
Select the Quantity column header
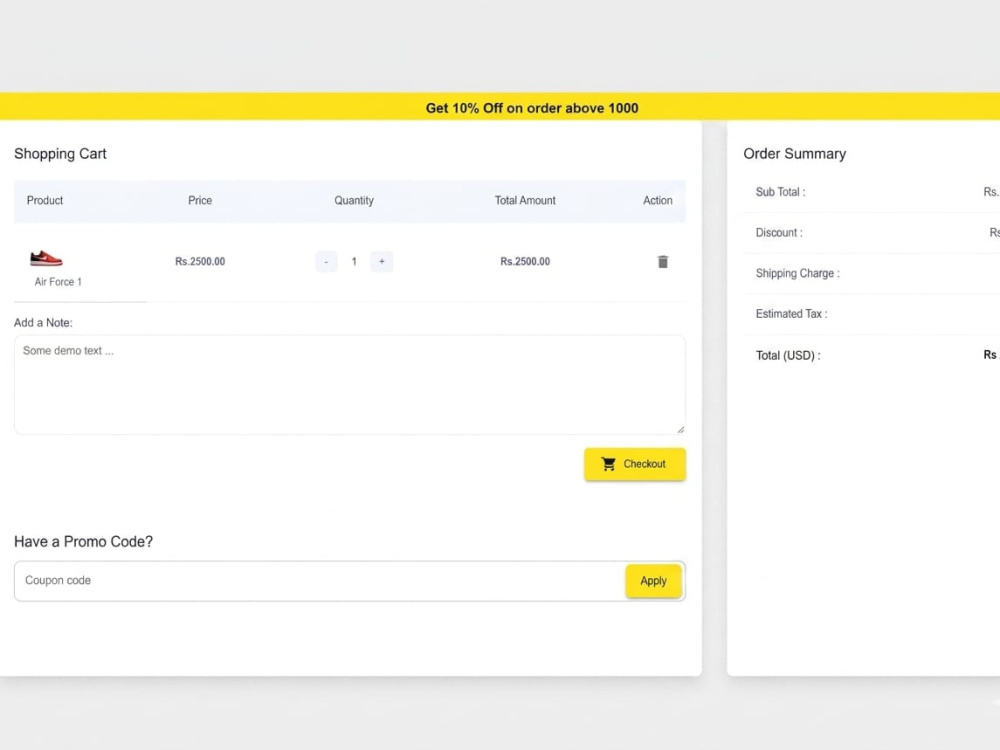pyautogui.click(x=354, y=200)
